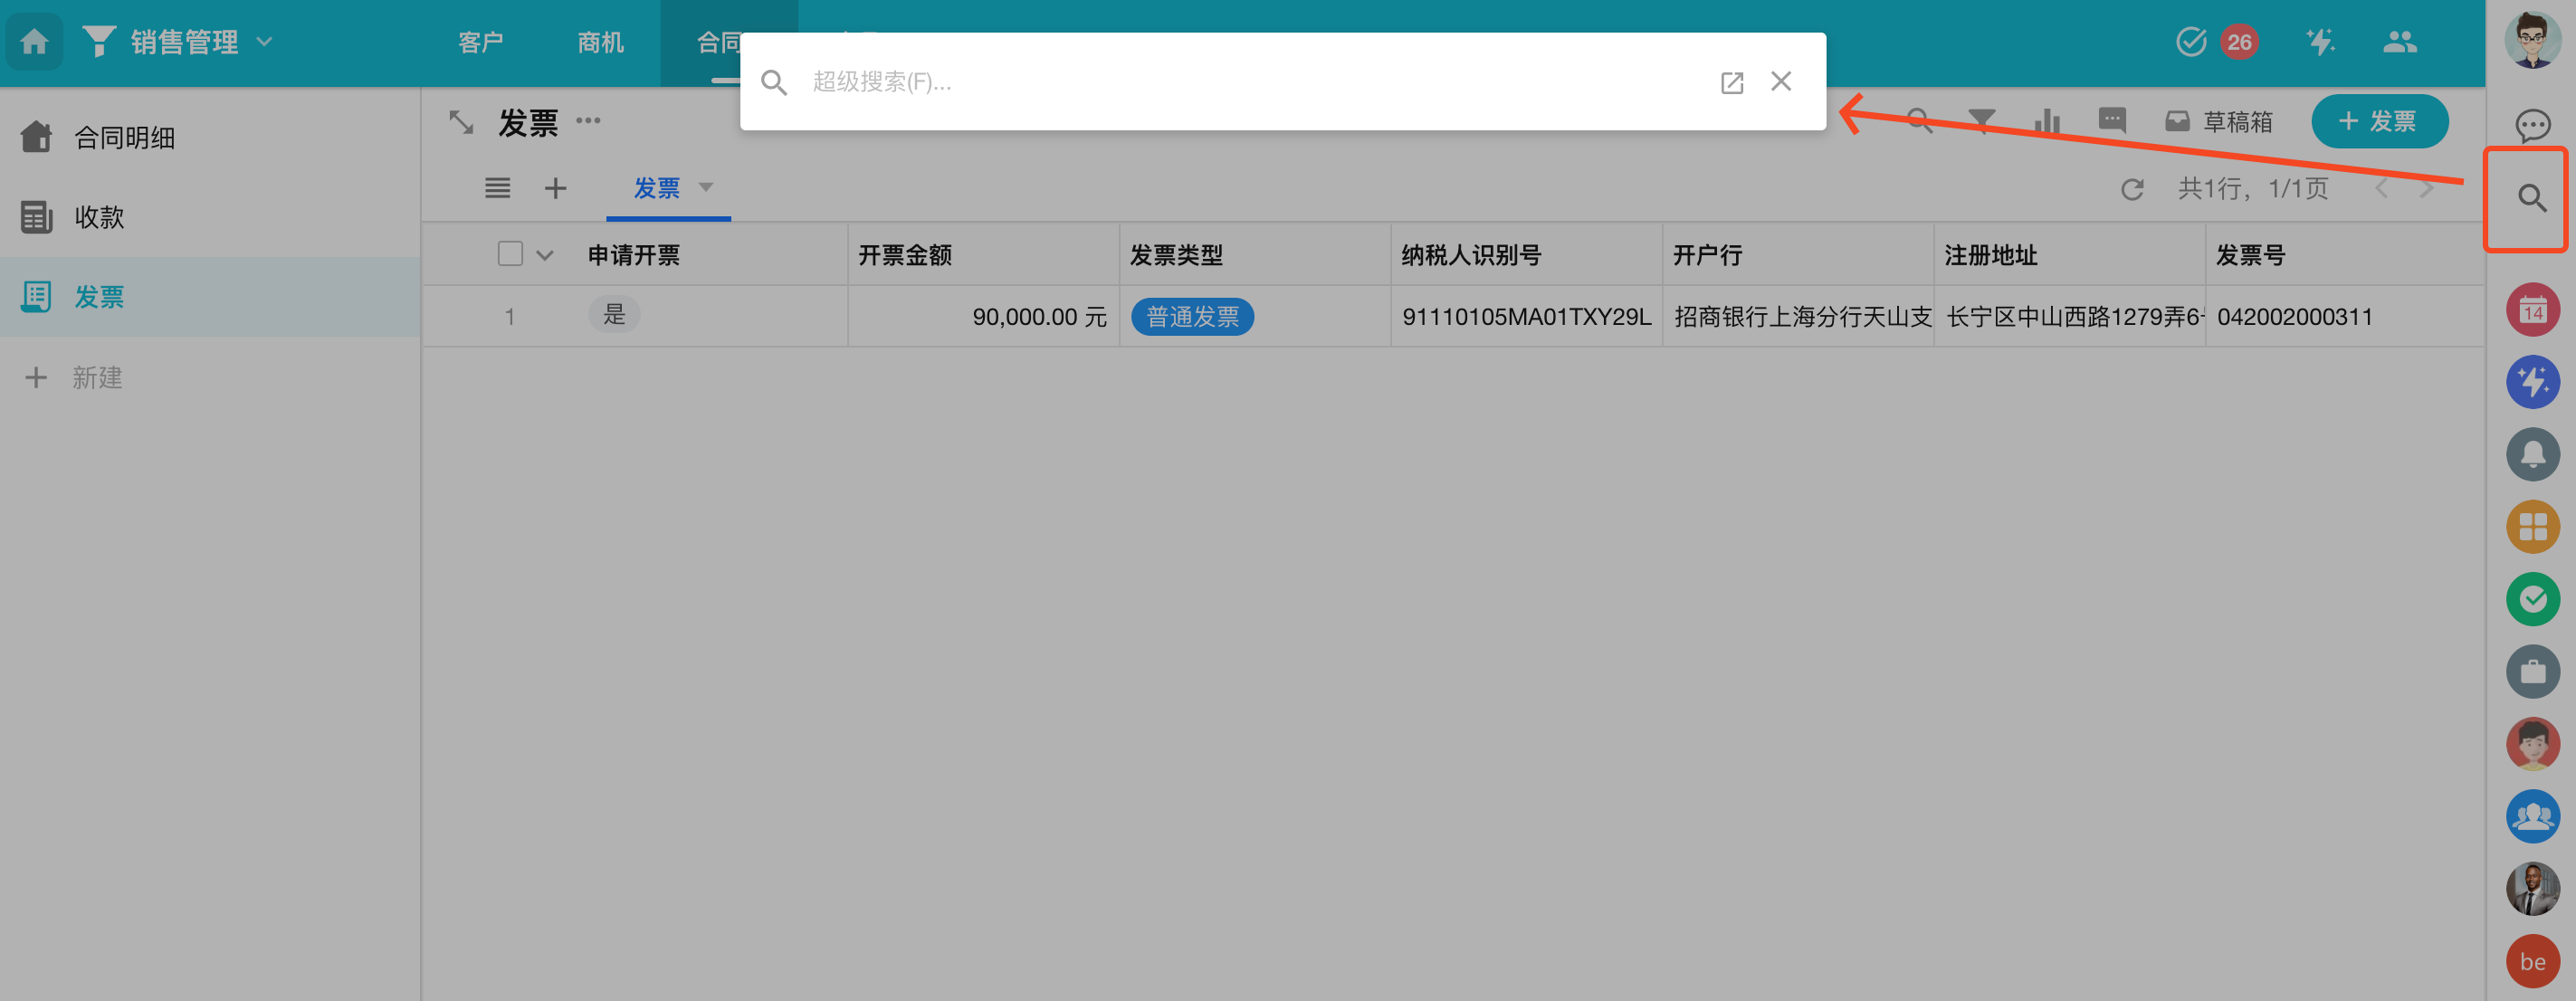Image resolution: width=2576 pixels, height=1001 pixels.
Task: Switch to the 客户 tab
Action: 480,42
